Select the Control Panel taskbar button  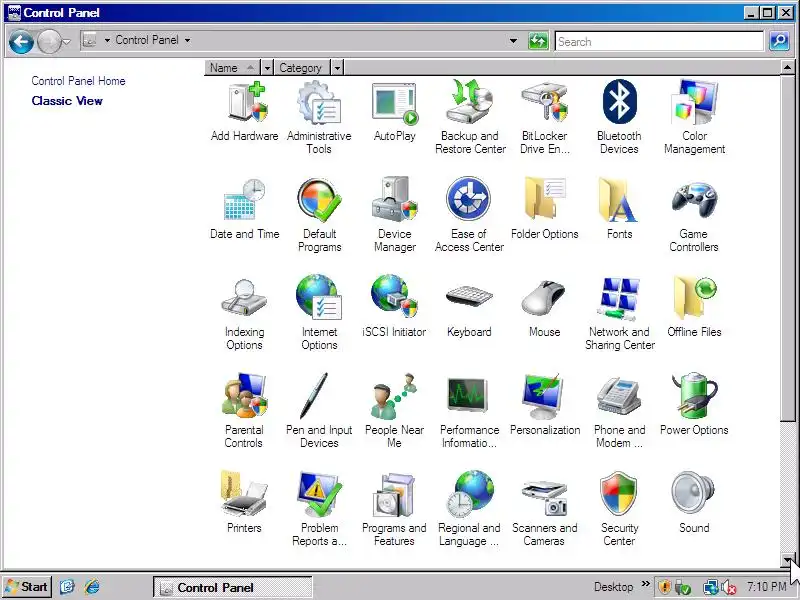tap(233, 588)
